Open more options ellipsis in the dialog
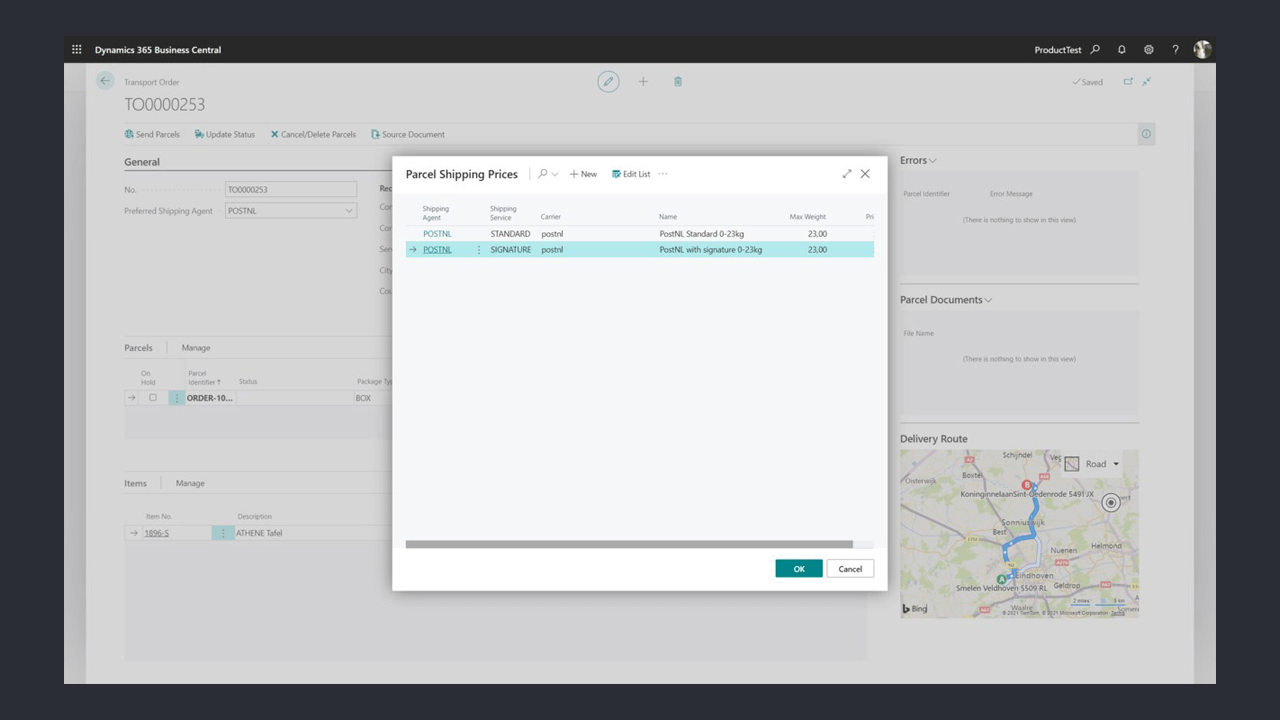The width and height of the screenshot is (1280, 720). point(663,174)
